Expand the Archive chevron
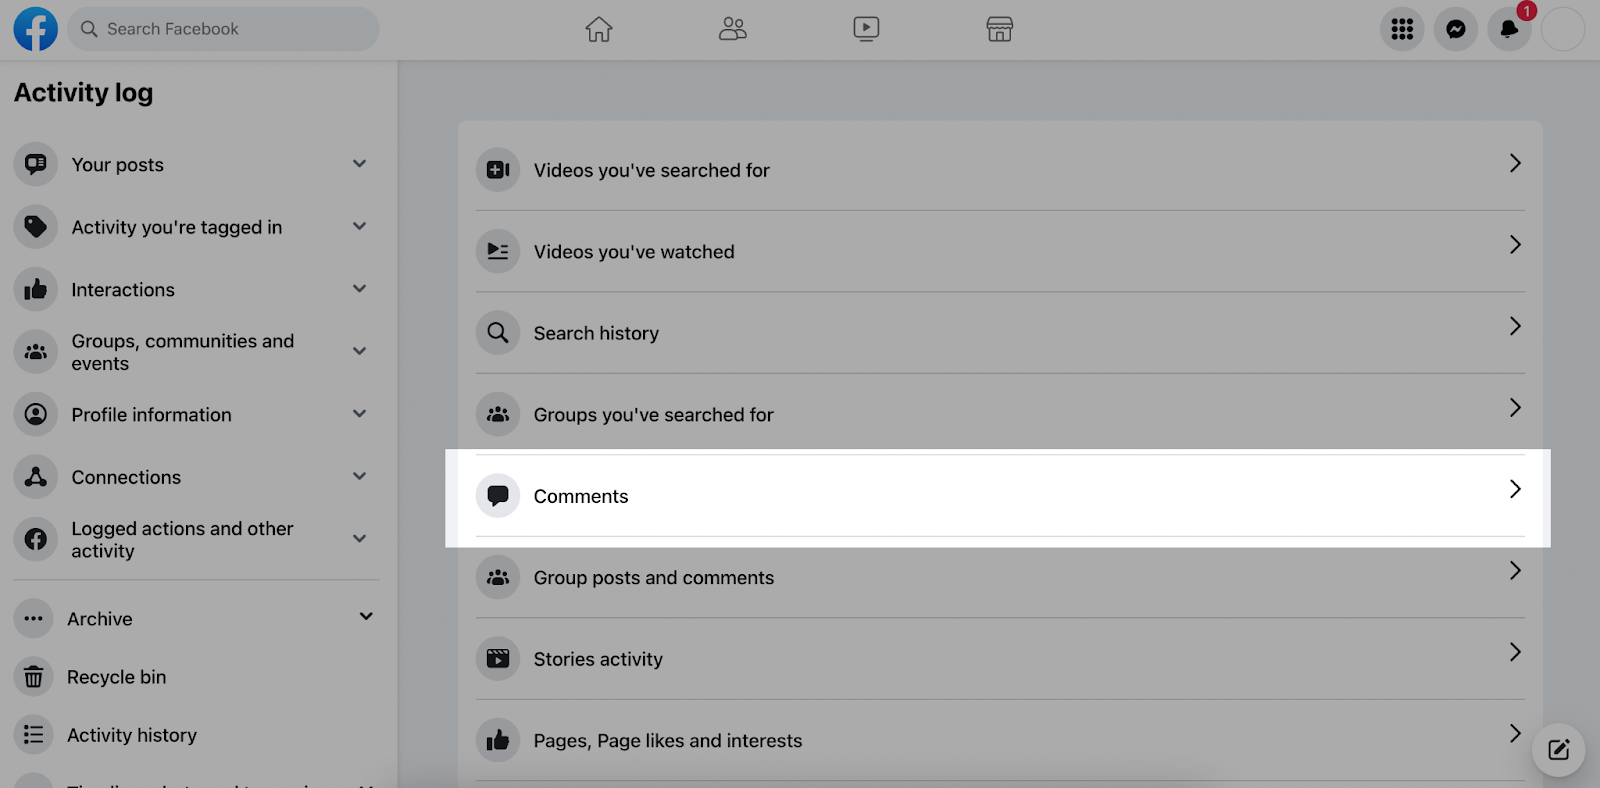This screenshot has height=788, width=1600. (x=366, y=617)
